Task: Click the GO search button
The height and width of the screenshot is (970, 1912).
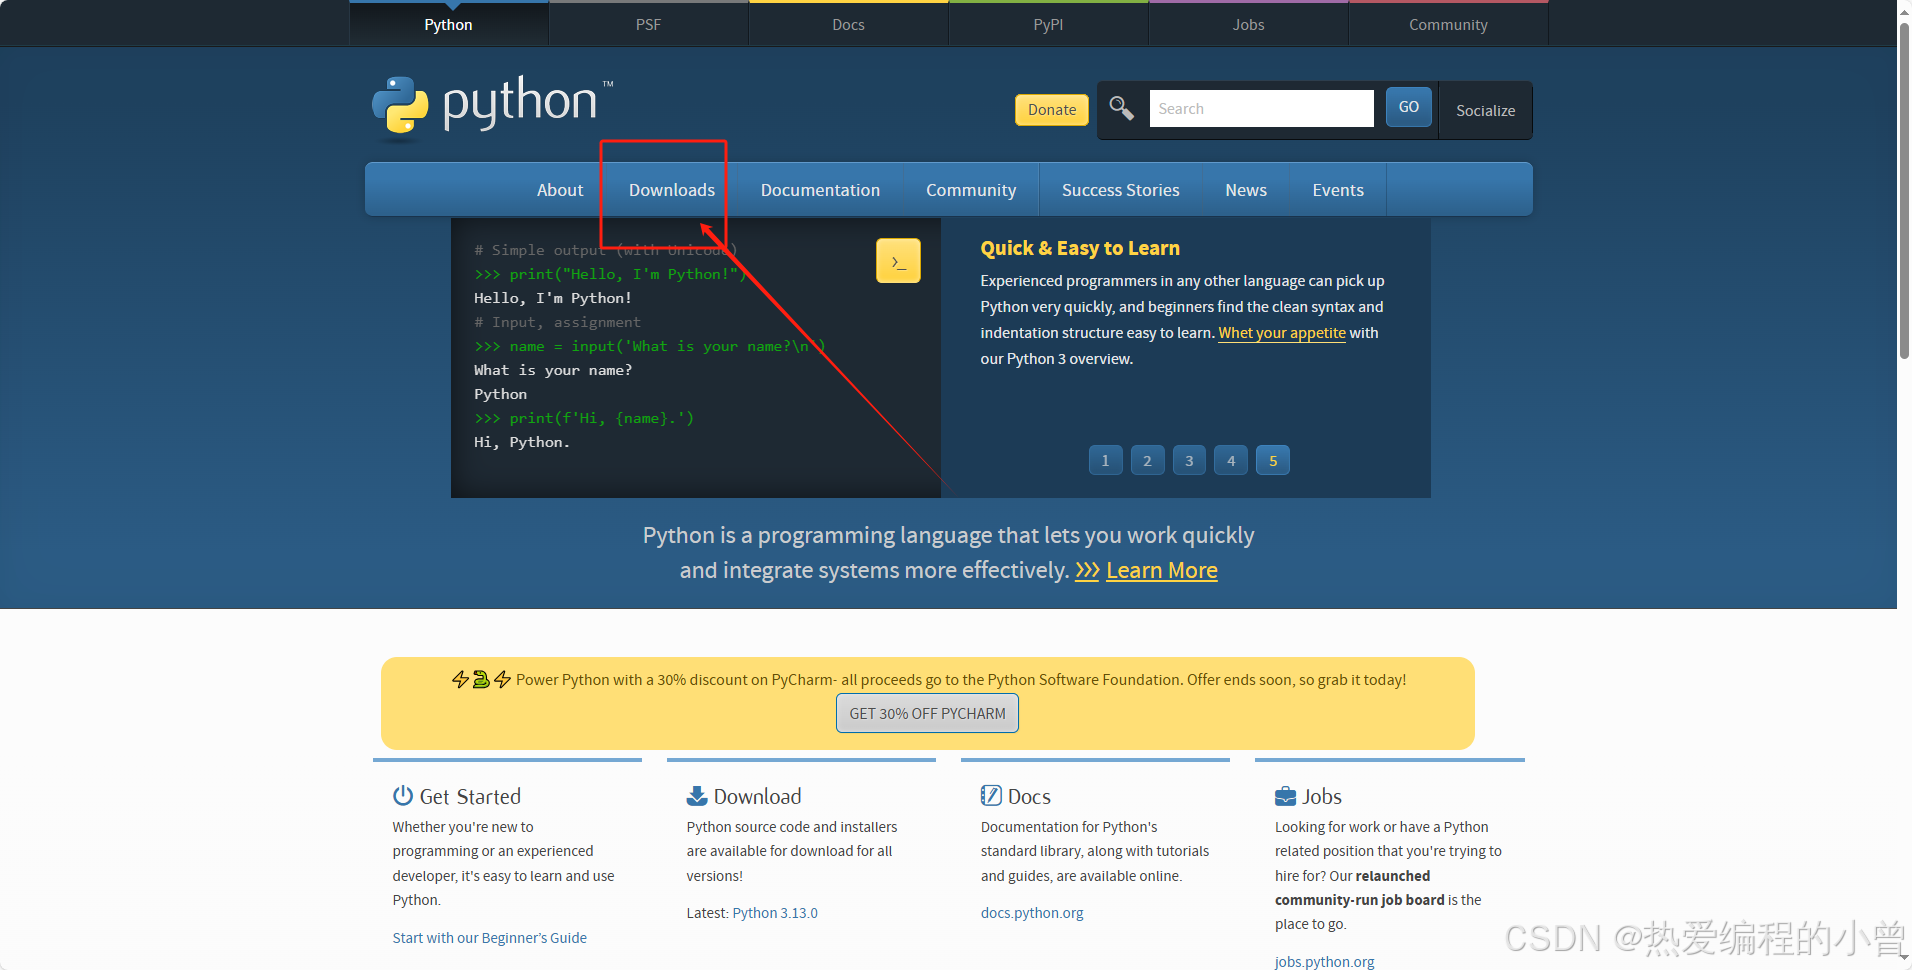Action: [1408, 107]
